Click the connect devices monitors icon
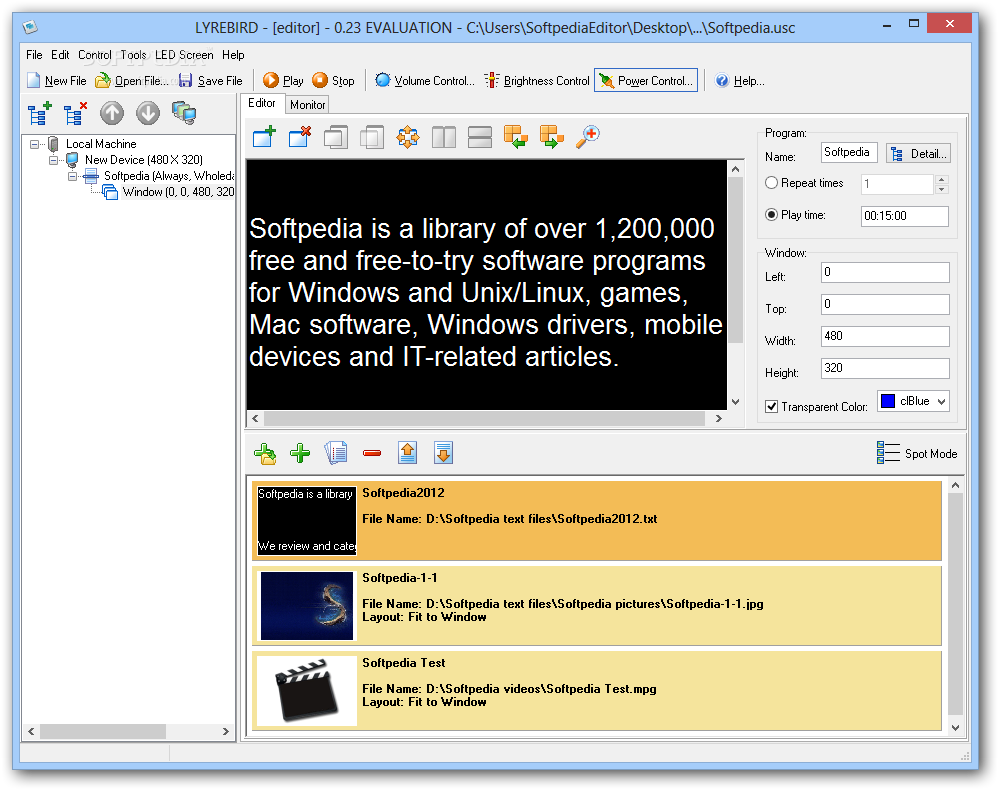999x790 pixels. (184, 113)
